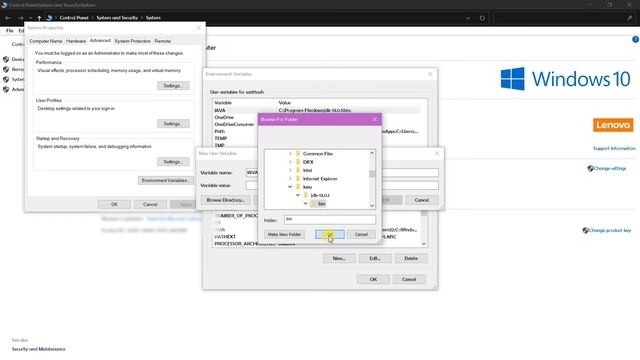Click Change product key link

tap(609, 230)
